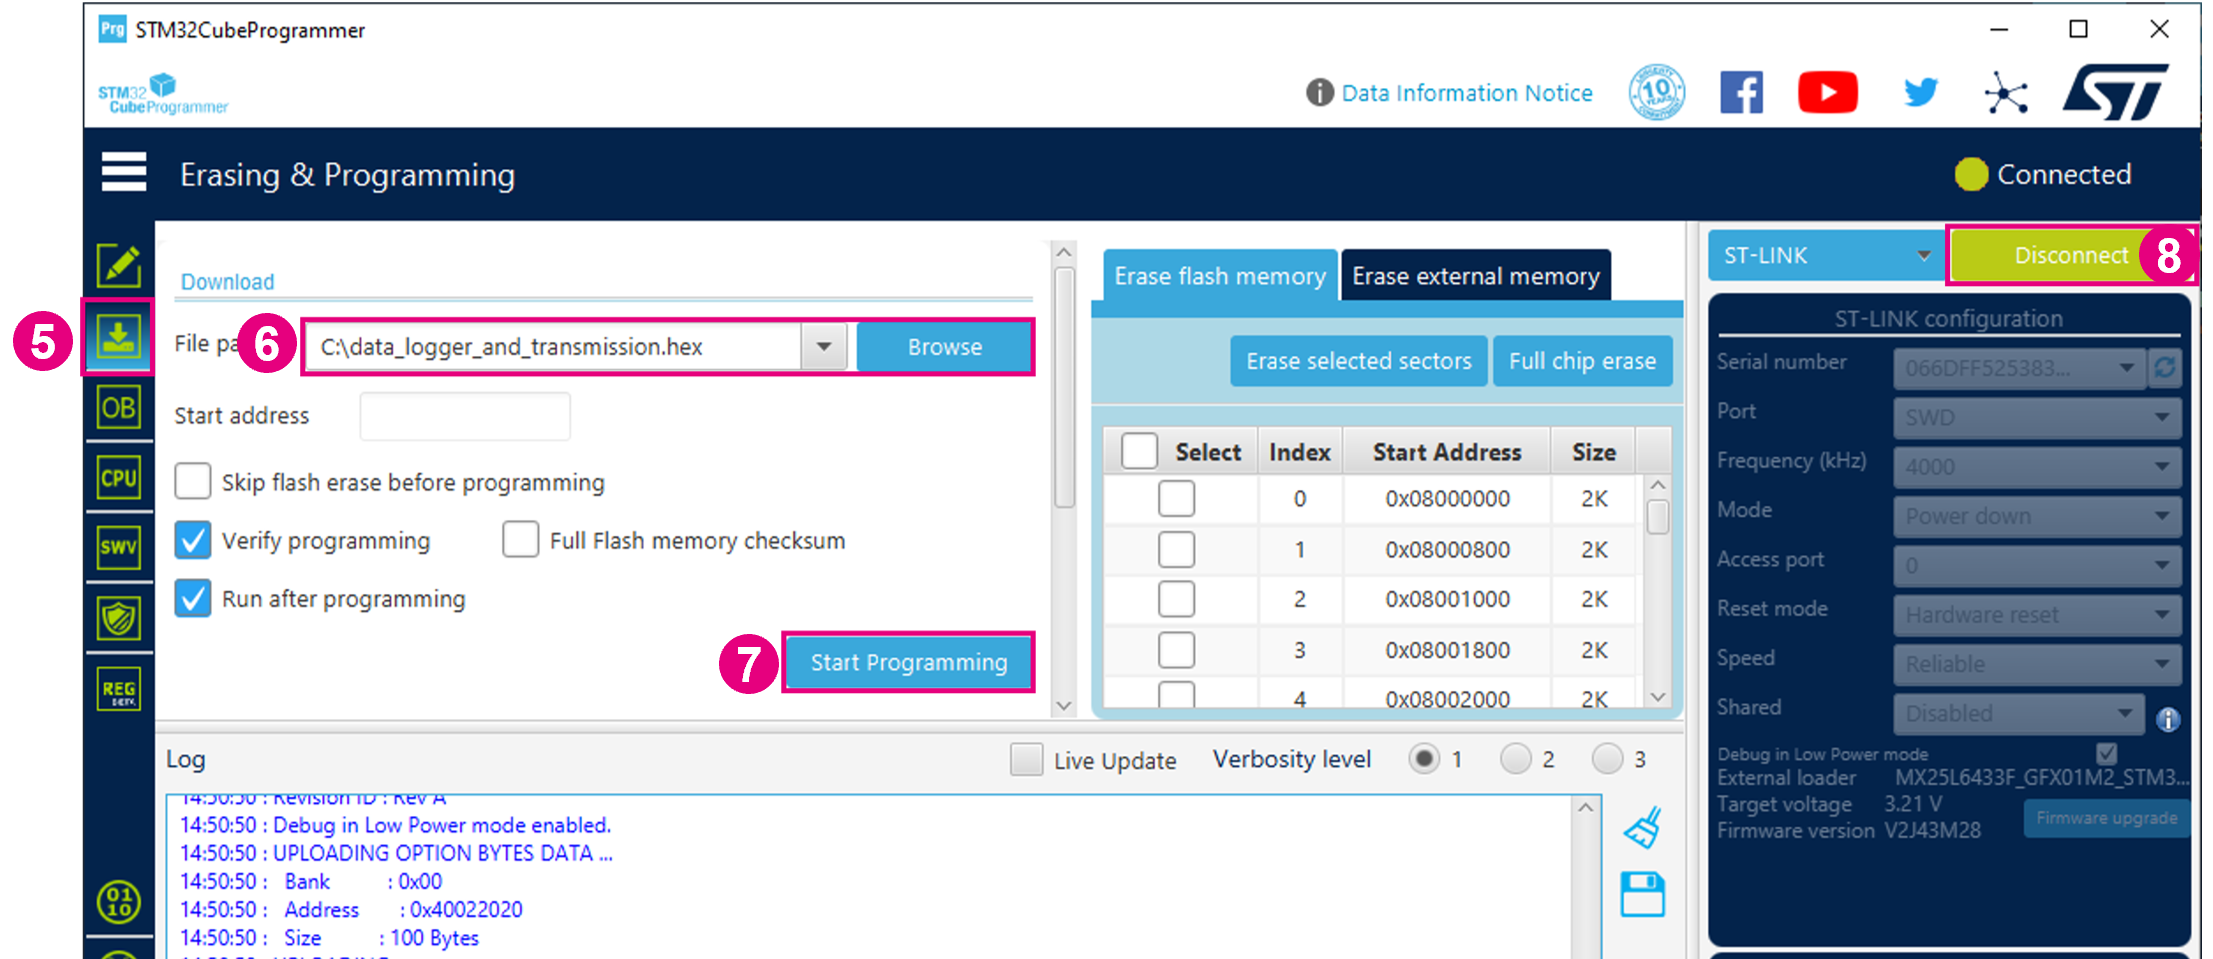Open the ST-LINK interface dropdown
The image size is (2213, 959).
point(1825,255)
